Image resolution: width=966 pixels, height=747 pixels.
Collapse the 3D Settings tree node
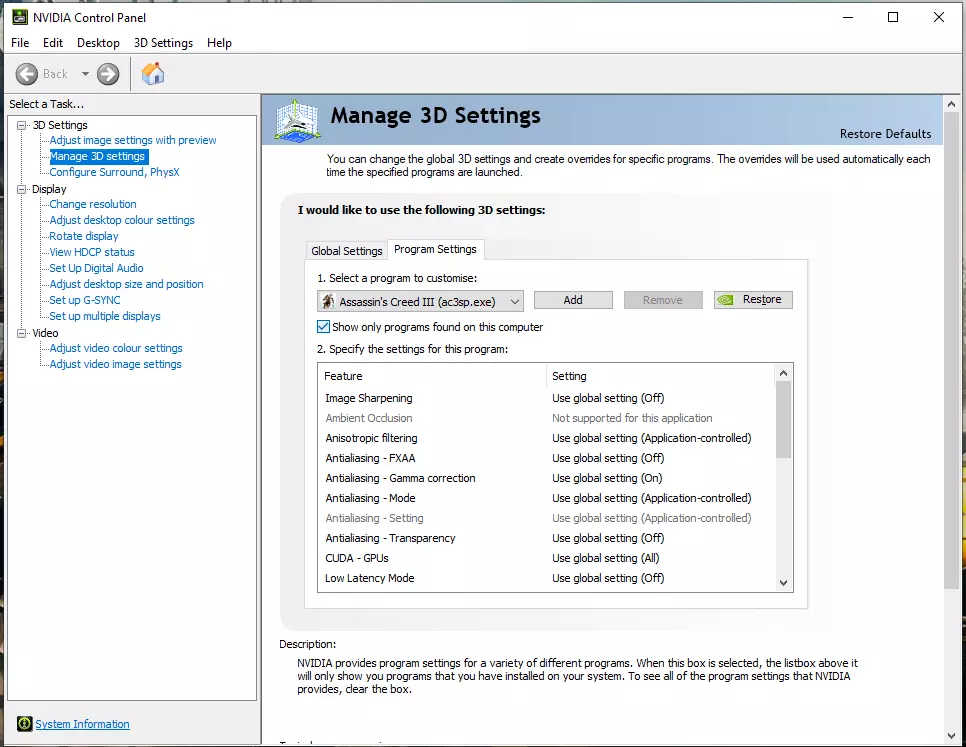click(22, 125)
